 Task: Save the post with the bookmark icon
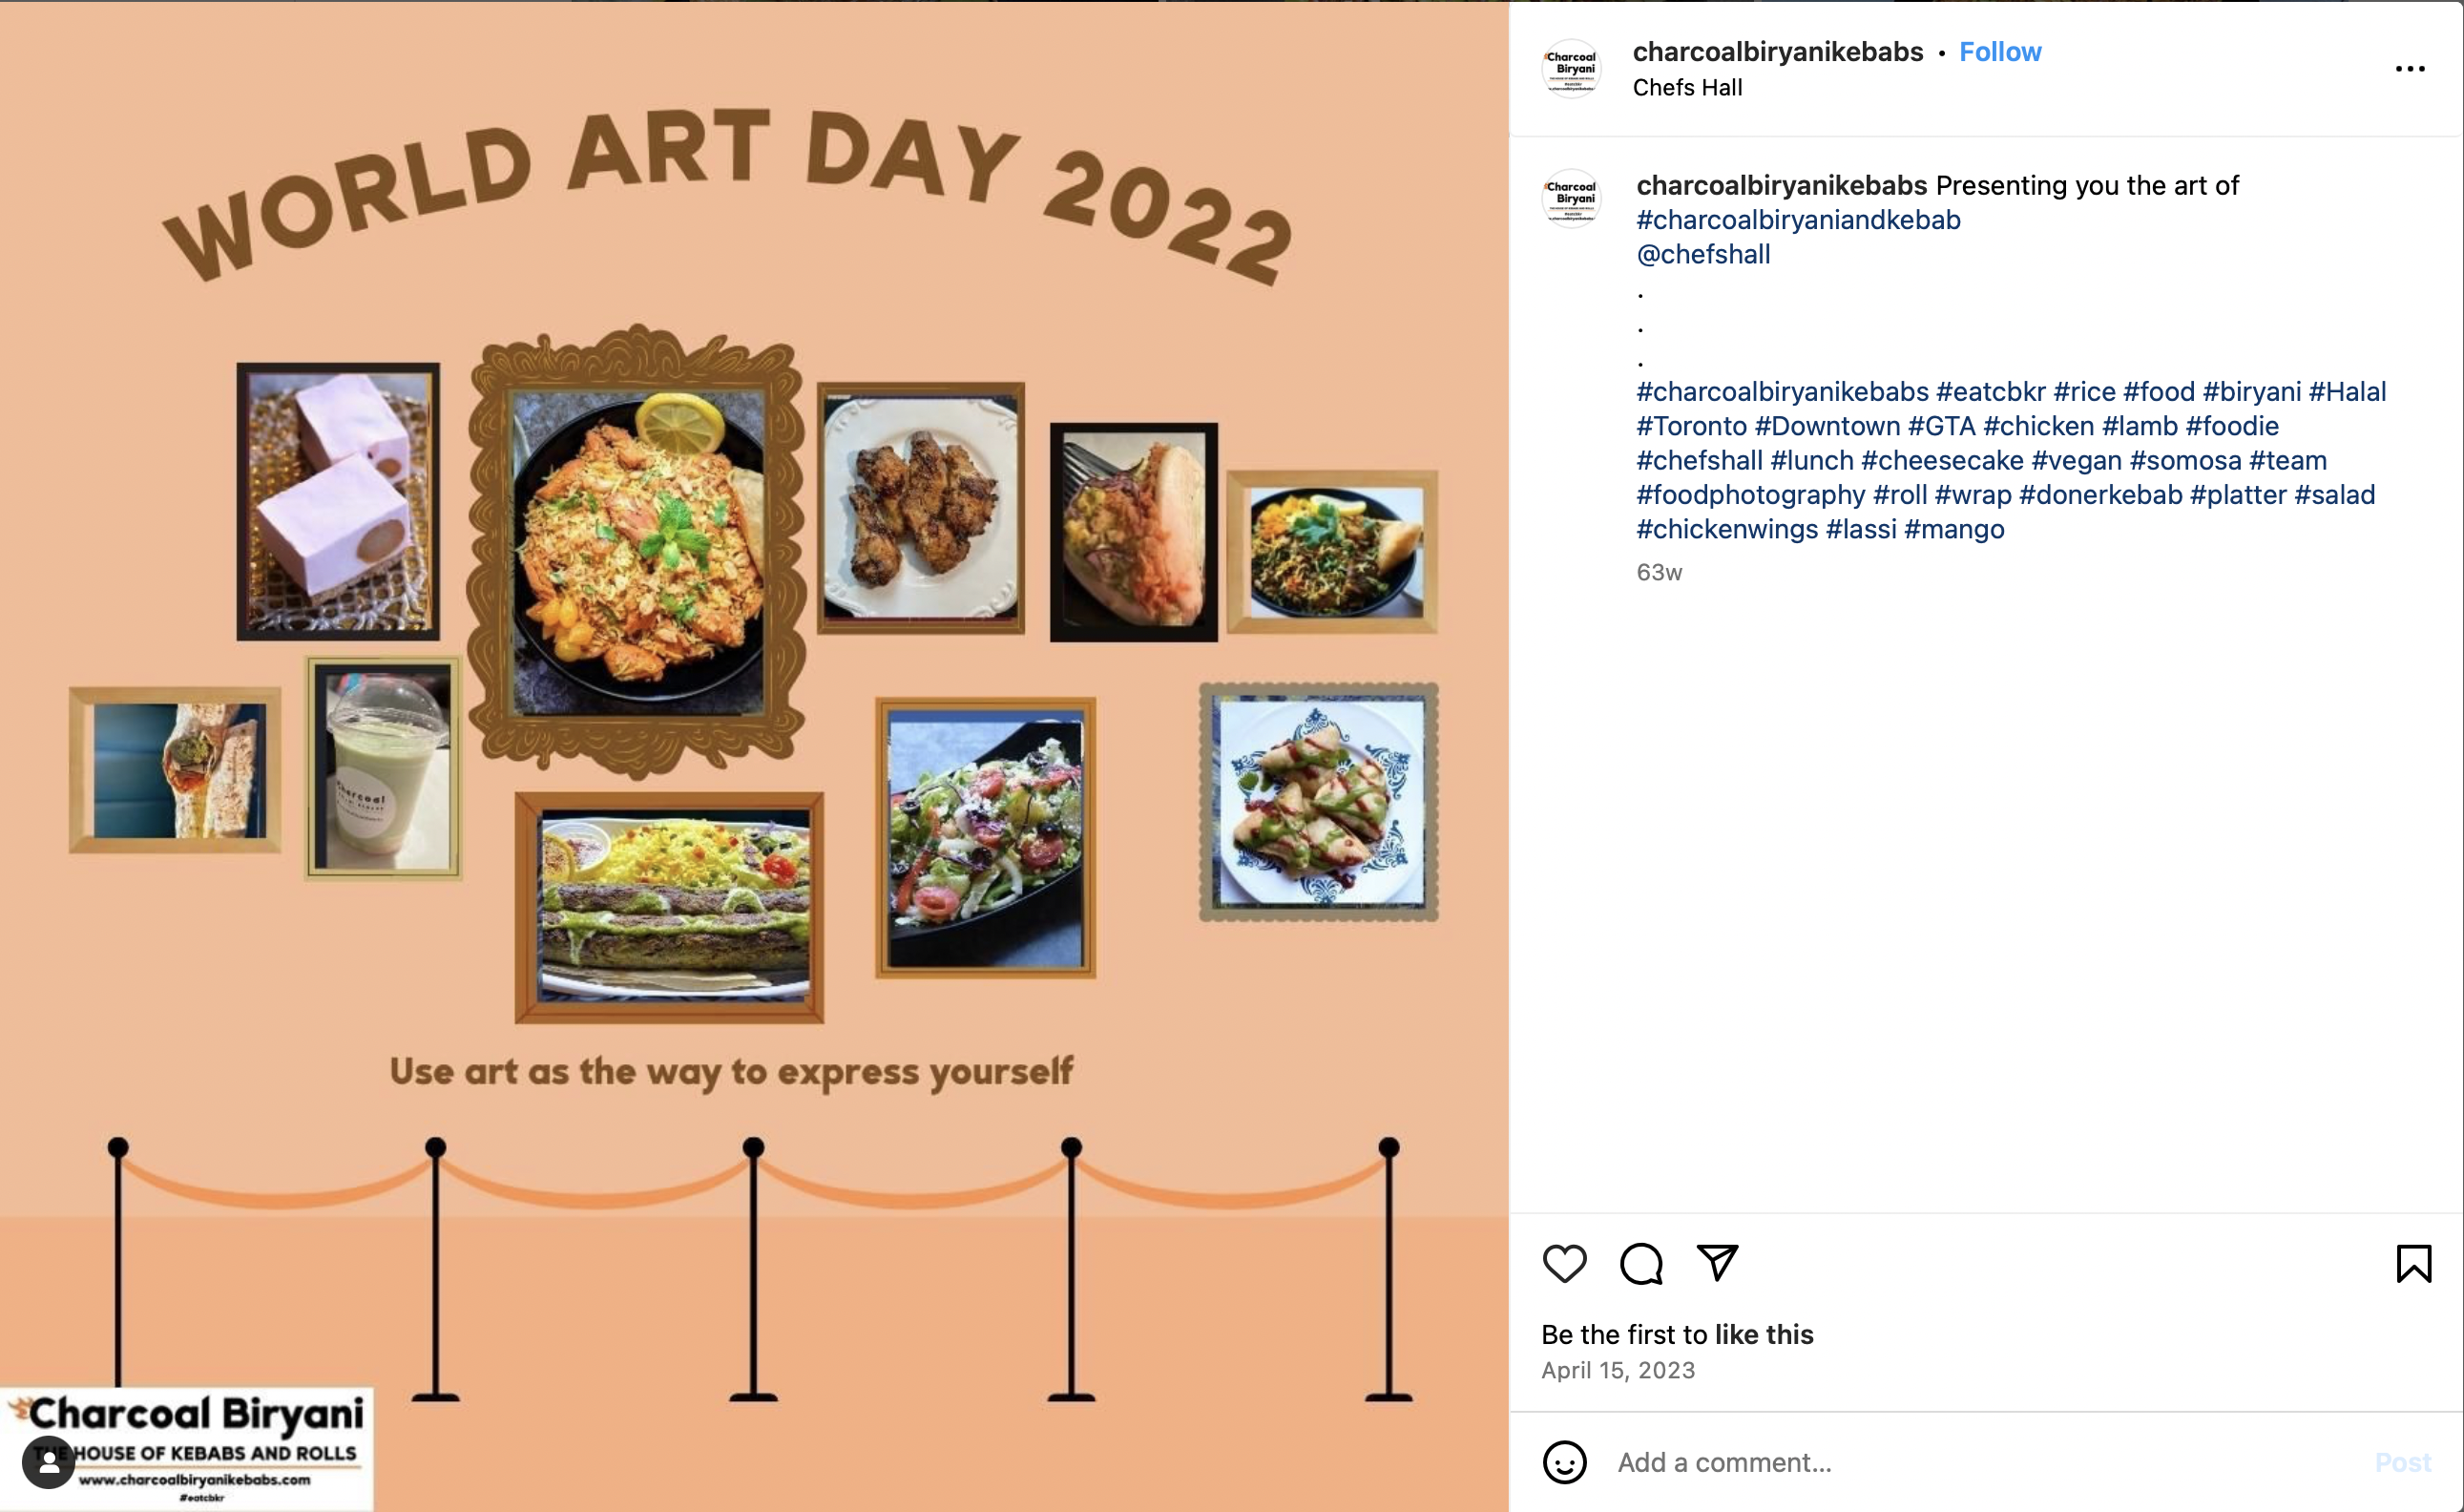2413,1263
